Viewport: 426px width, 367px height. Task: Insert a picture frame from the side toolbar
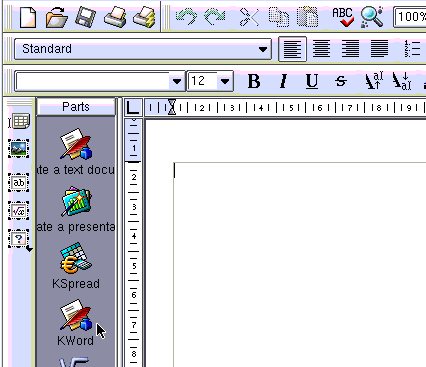(x=19, y=149)
